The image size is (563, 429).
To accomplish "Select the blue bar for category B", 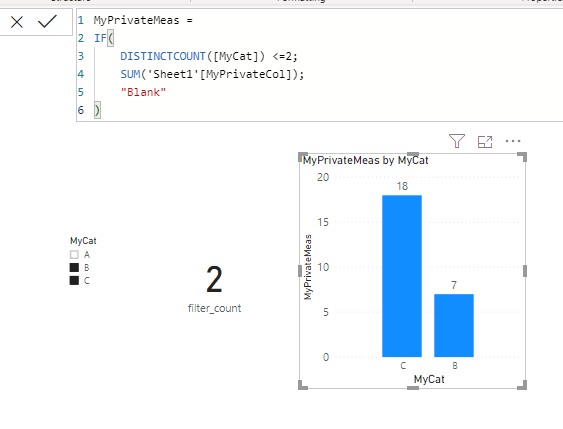I will [x=454, y=325].
